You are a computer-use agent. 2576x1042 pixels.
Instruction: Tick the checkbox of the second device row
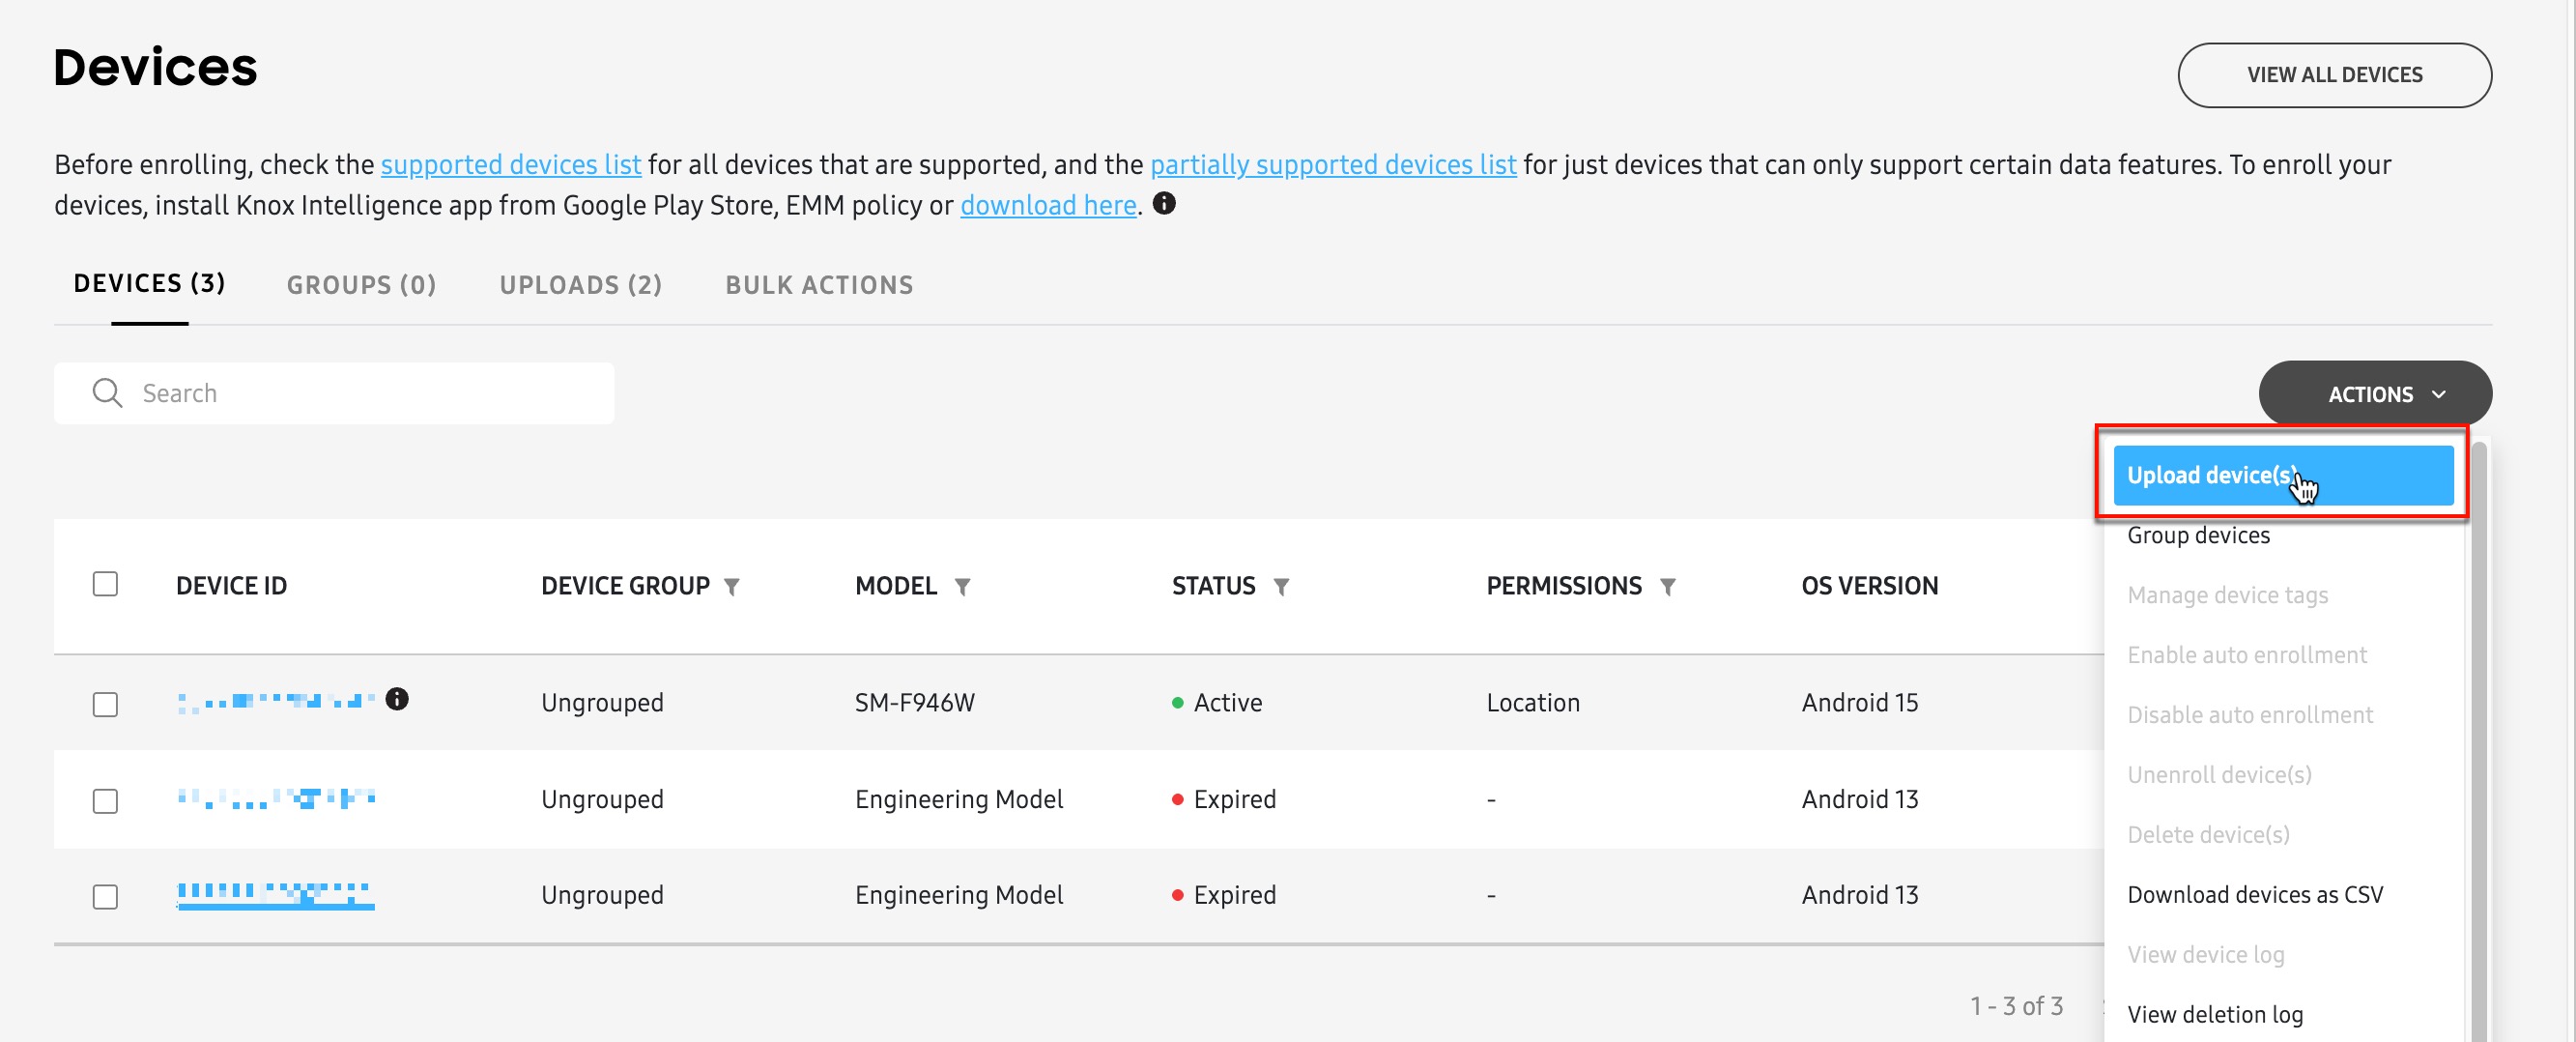coord(105,801)
